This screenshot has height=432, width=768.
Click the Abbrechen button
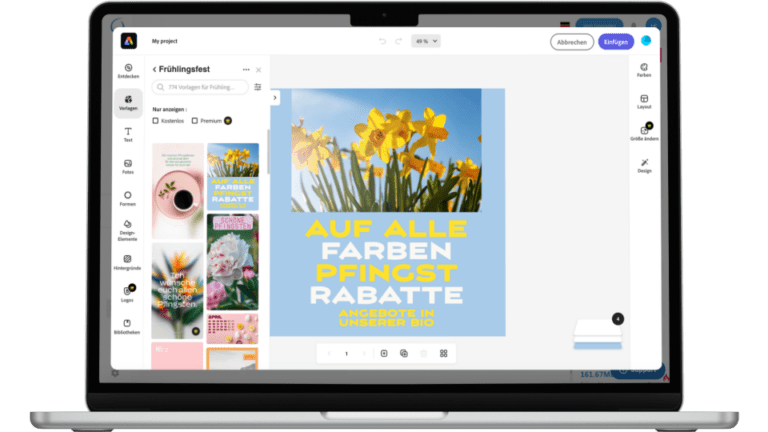point(571,41)
